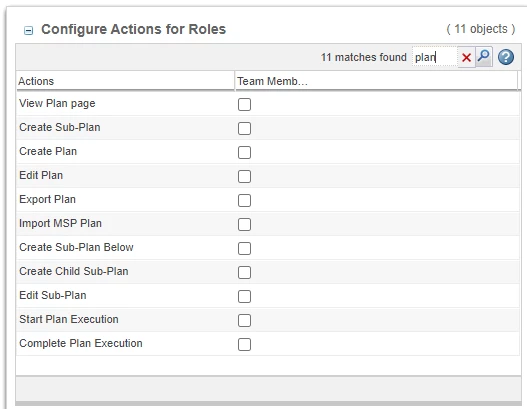Select the 'Edit Sub-Plan' action text

pyautogui.click(x=53, y=295)
